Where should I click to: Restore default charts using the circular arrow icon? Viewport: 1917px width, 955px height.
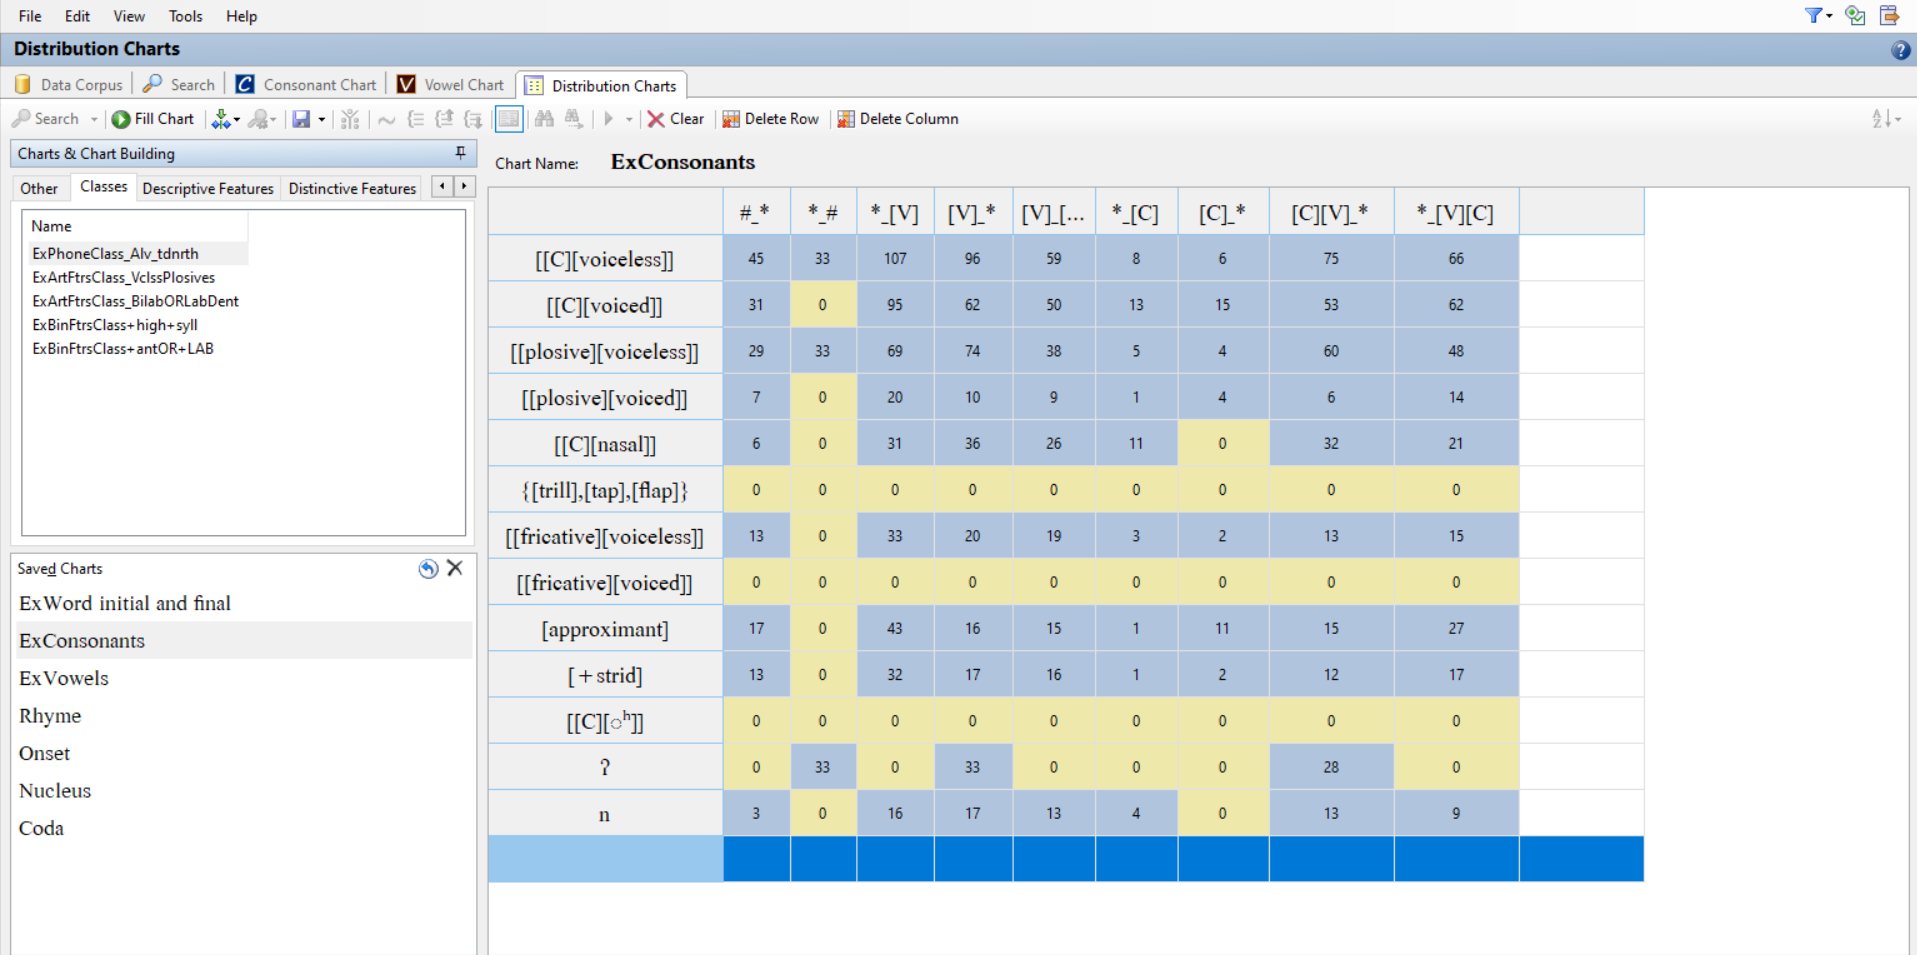pos(429,568)
